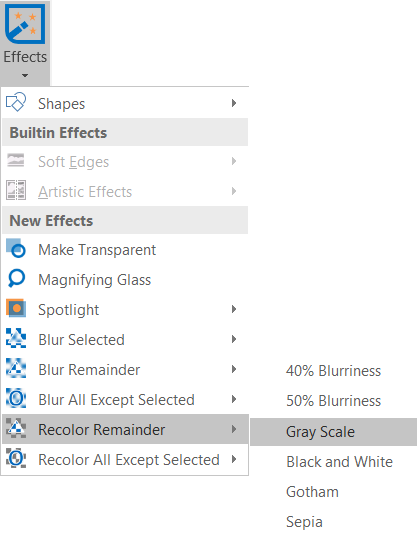Choose Gray Scale from submenu
Screen dimensions: 417x540
point(333,432)
